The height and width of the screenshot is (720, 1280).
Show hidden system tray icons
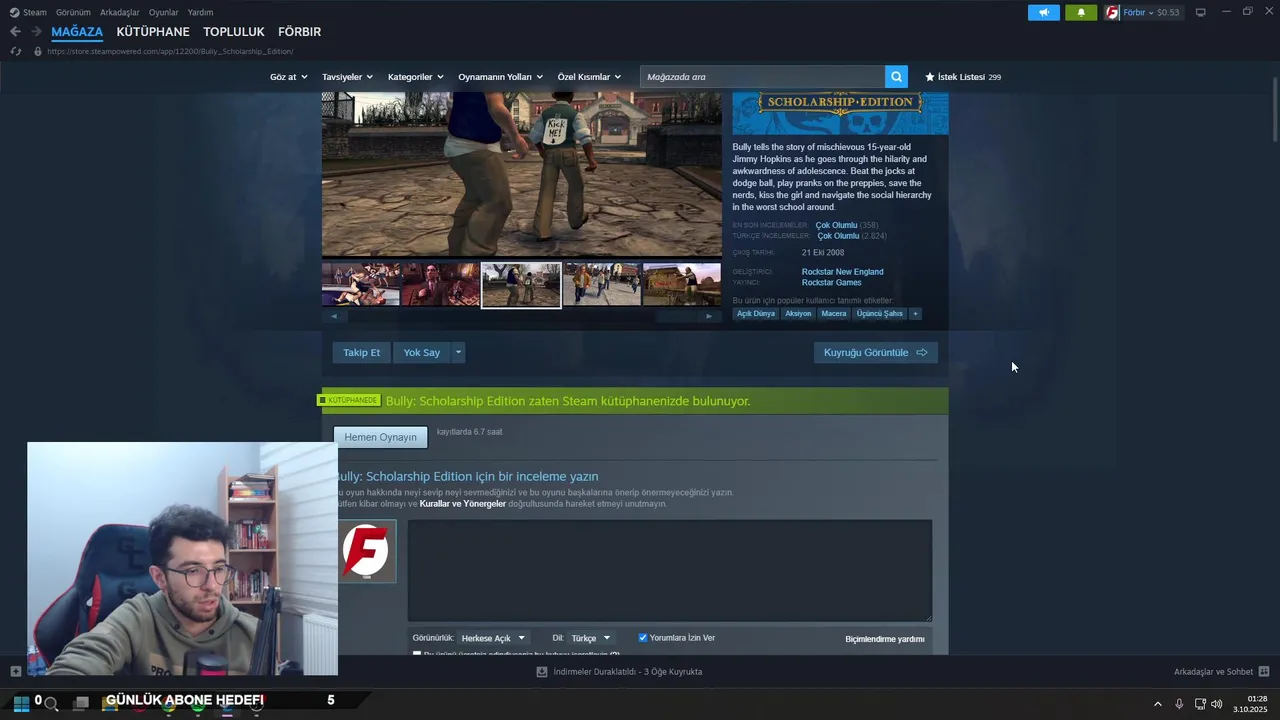tap(1158, 704)
